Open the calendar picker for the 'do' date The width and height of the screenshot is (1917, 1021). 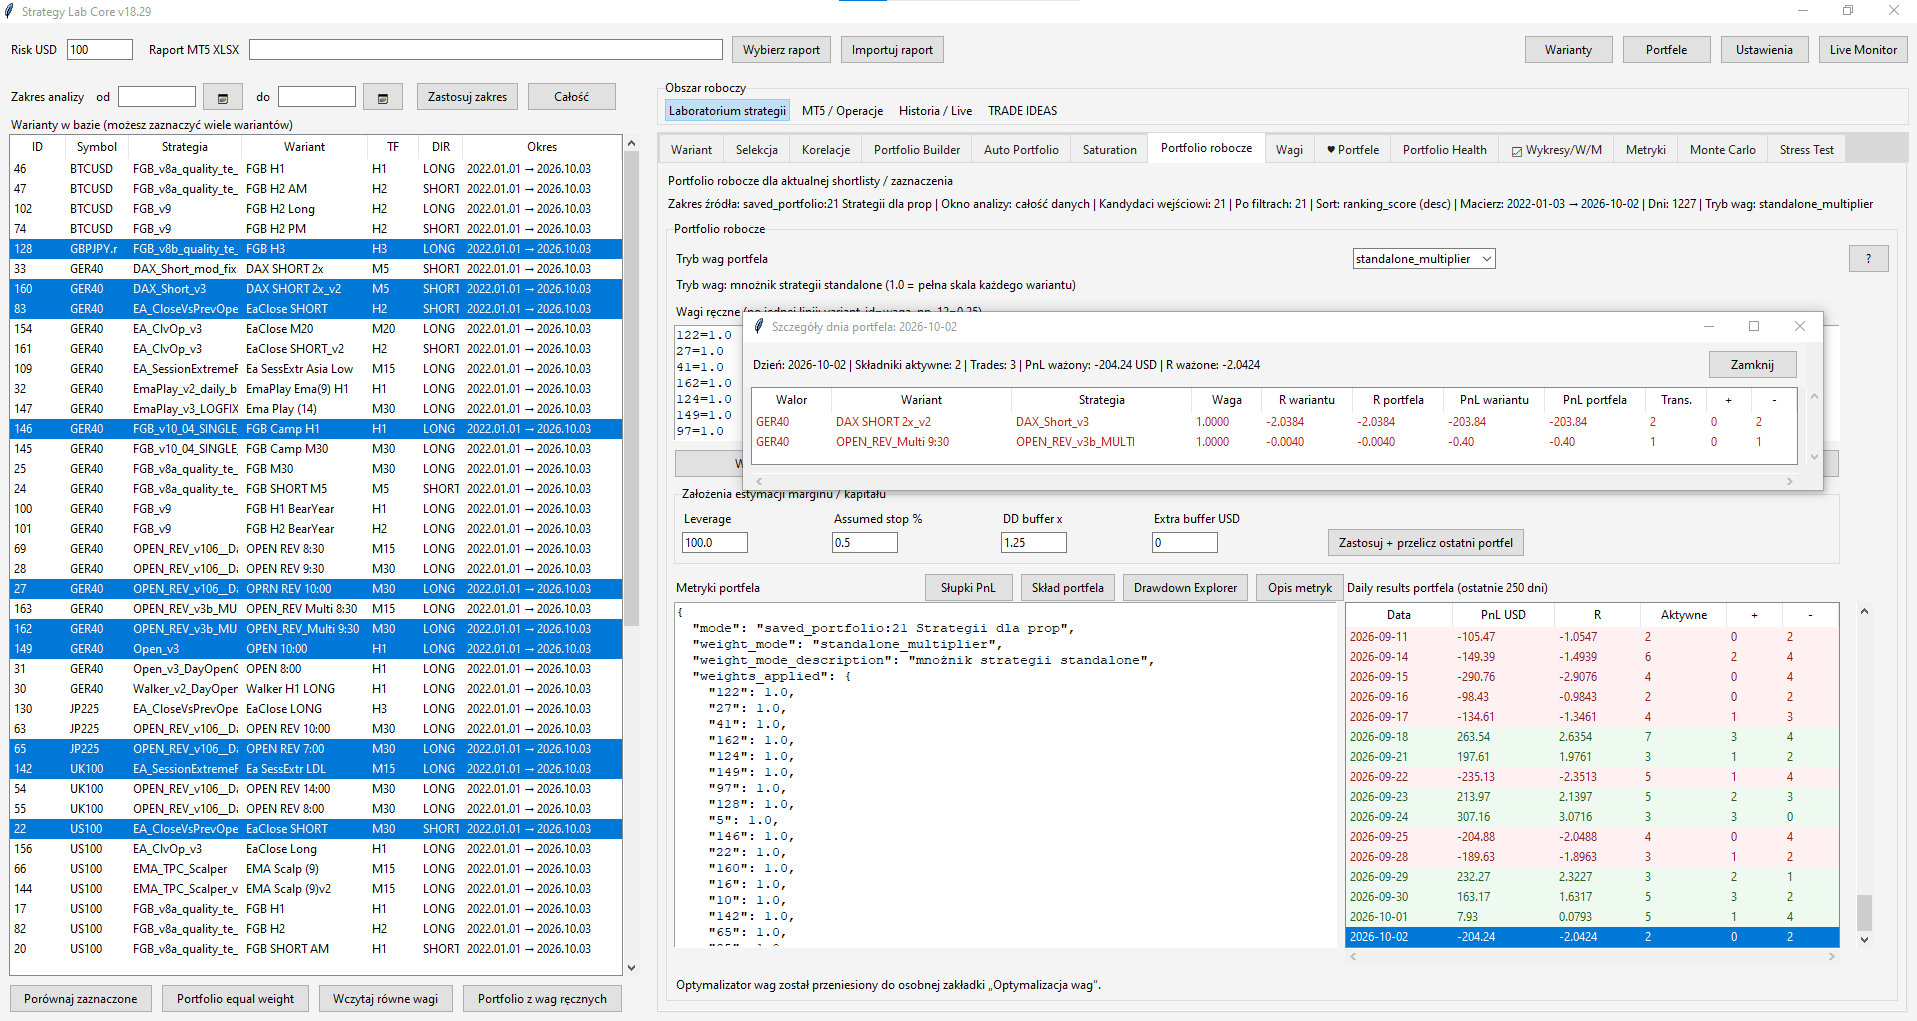pyautogui.click(x=382, y=97)
